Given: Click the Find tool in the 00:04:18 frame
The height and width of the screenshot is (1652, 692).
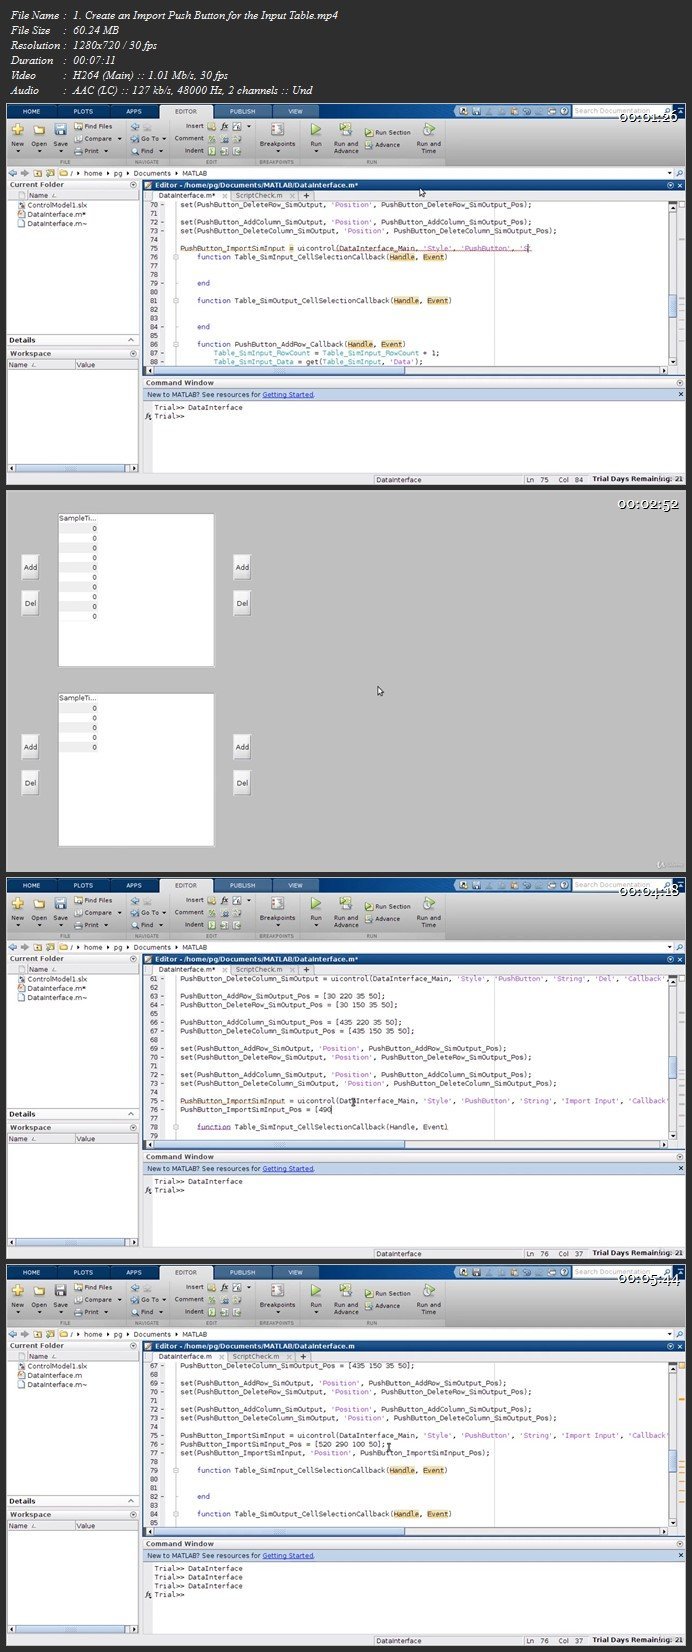Looking at the screenshot, I should point(146,924).
